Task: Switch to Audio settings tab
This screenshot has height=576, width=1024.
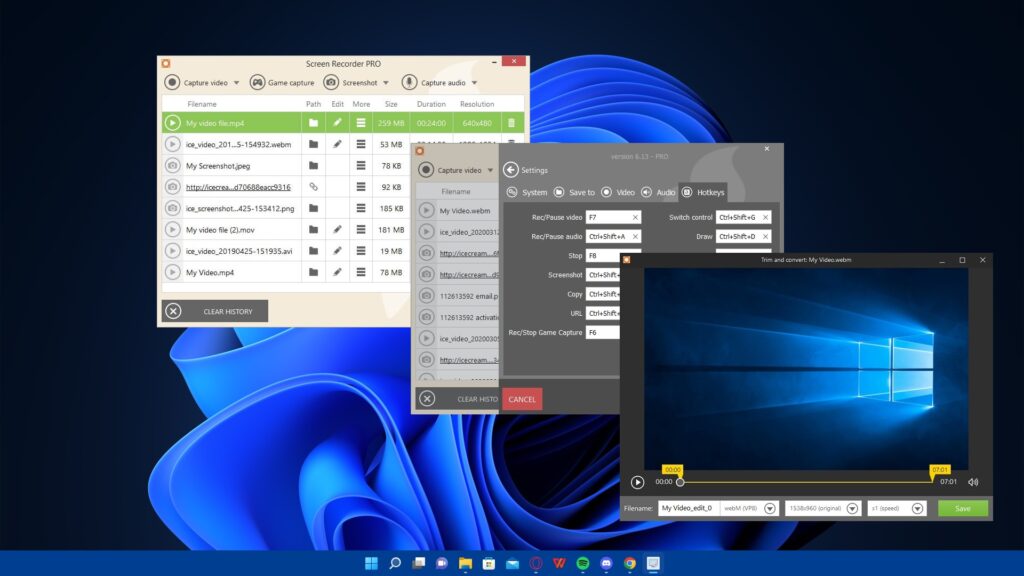Action: [x=658, y=192]
